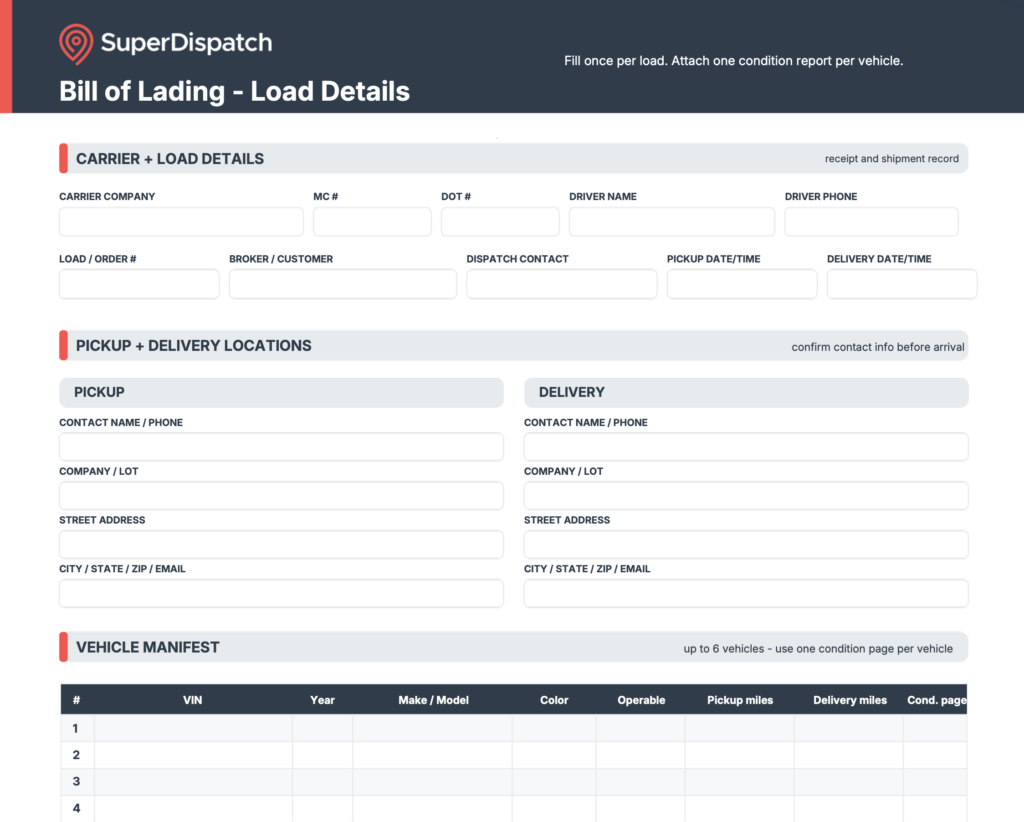Click the Pickup Date/Time field

click(x=742, y=284)
